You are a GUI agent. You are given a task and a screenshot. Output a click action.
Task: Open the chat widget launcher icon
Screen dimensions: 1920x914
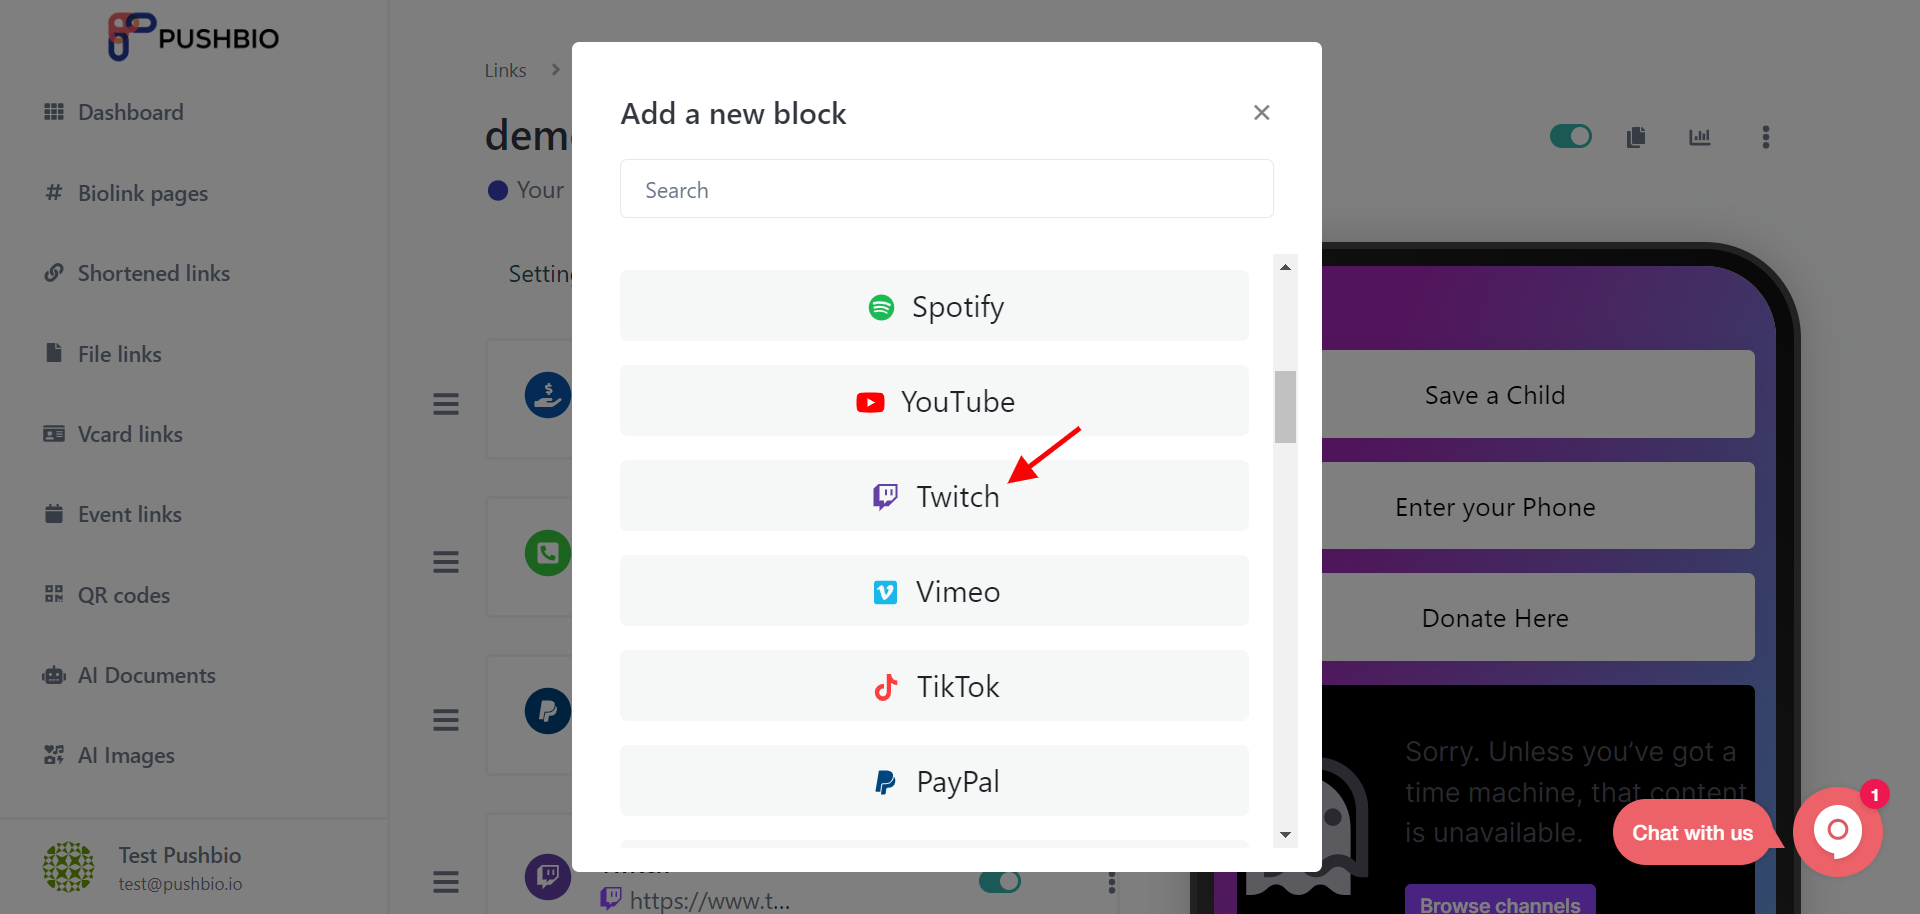[x=1838, y=832]
